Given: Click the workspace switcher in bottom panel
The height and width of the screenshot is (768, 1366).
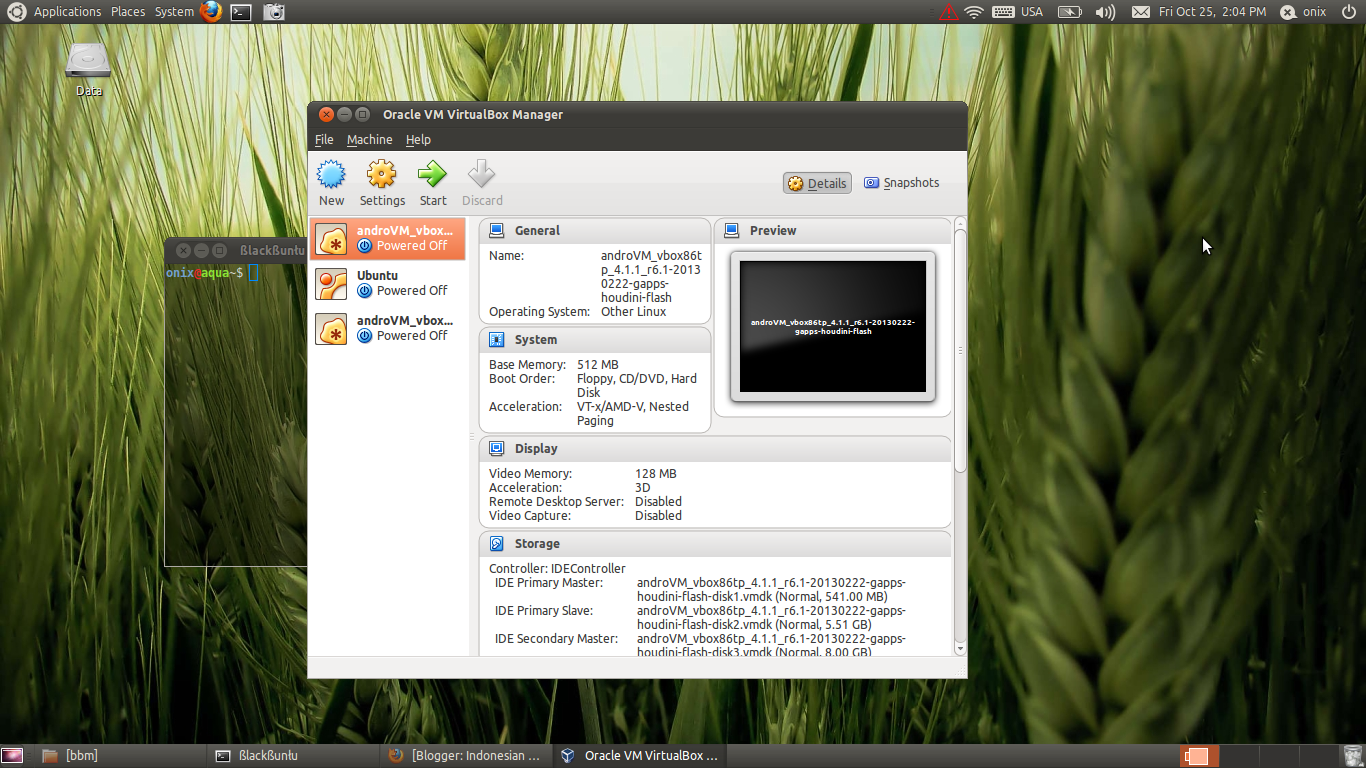Looking at the screenshot, I should (x=1258, y=756).
